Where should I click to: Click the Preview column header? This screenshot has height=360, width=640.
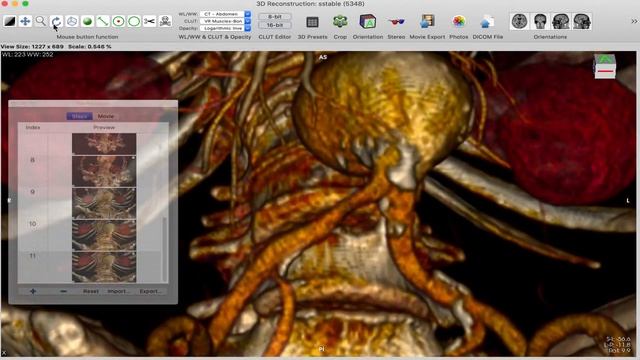tap(104, 127)
